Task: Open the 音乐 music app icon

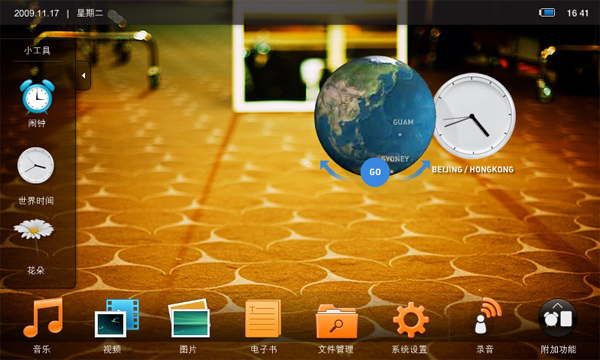Action: [43, 318]
